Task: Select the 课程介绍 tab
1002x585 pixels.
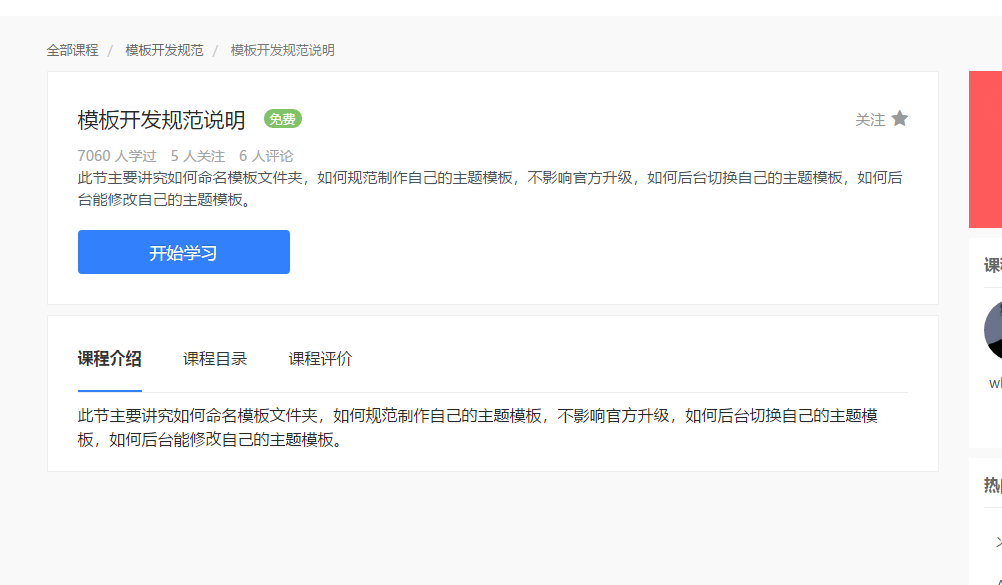Action: click(x=110, y=359)
